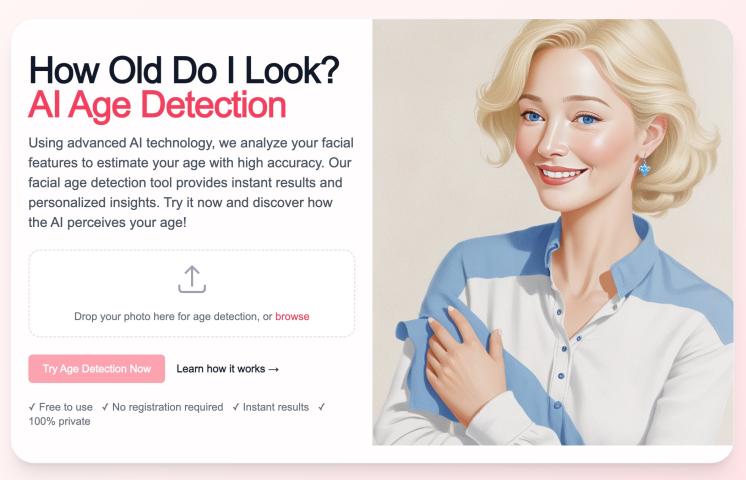Screen dimensions: 746x480
Task: Click the checkmark beside "No registration required"
Action: coord(105,407)
